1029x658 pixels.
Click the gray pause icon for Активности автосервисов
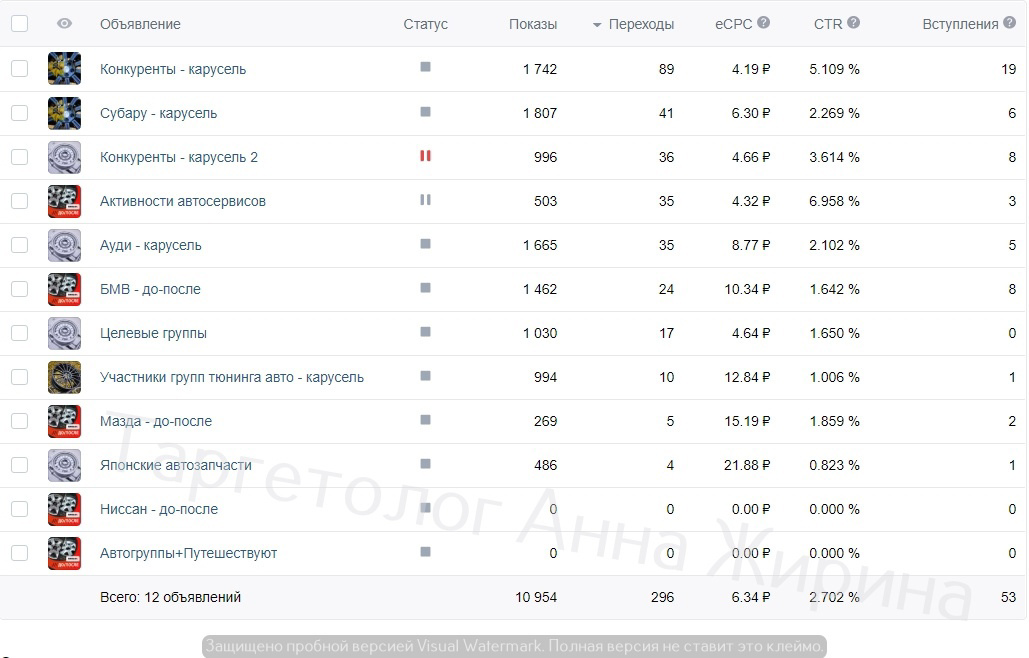425,199
